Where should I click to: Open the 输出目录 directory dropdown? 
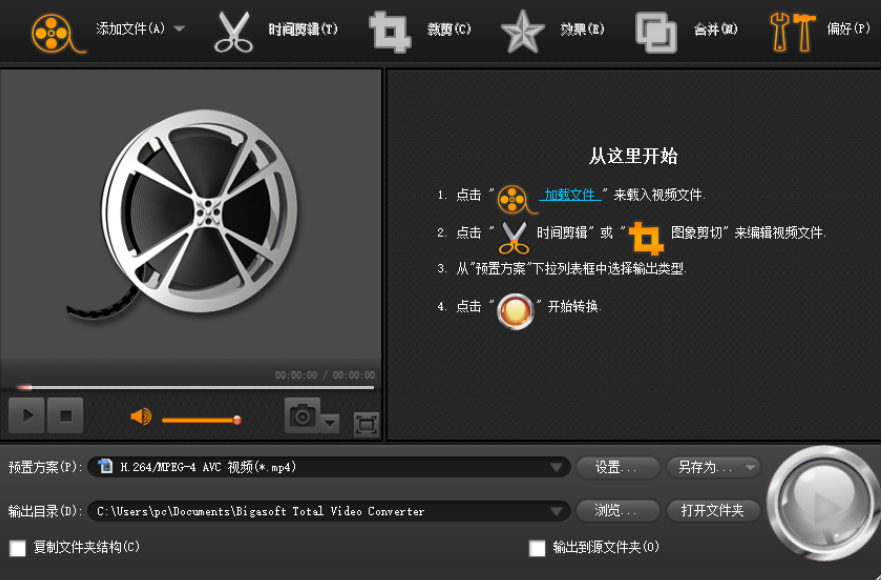point(558,510)
